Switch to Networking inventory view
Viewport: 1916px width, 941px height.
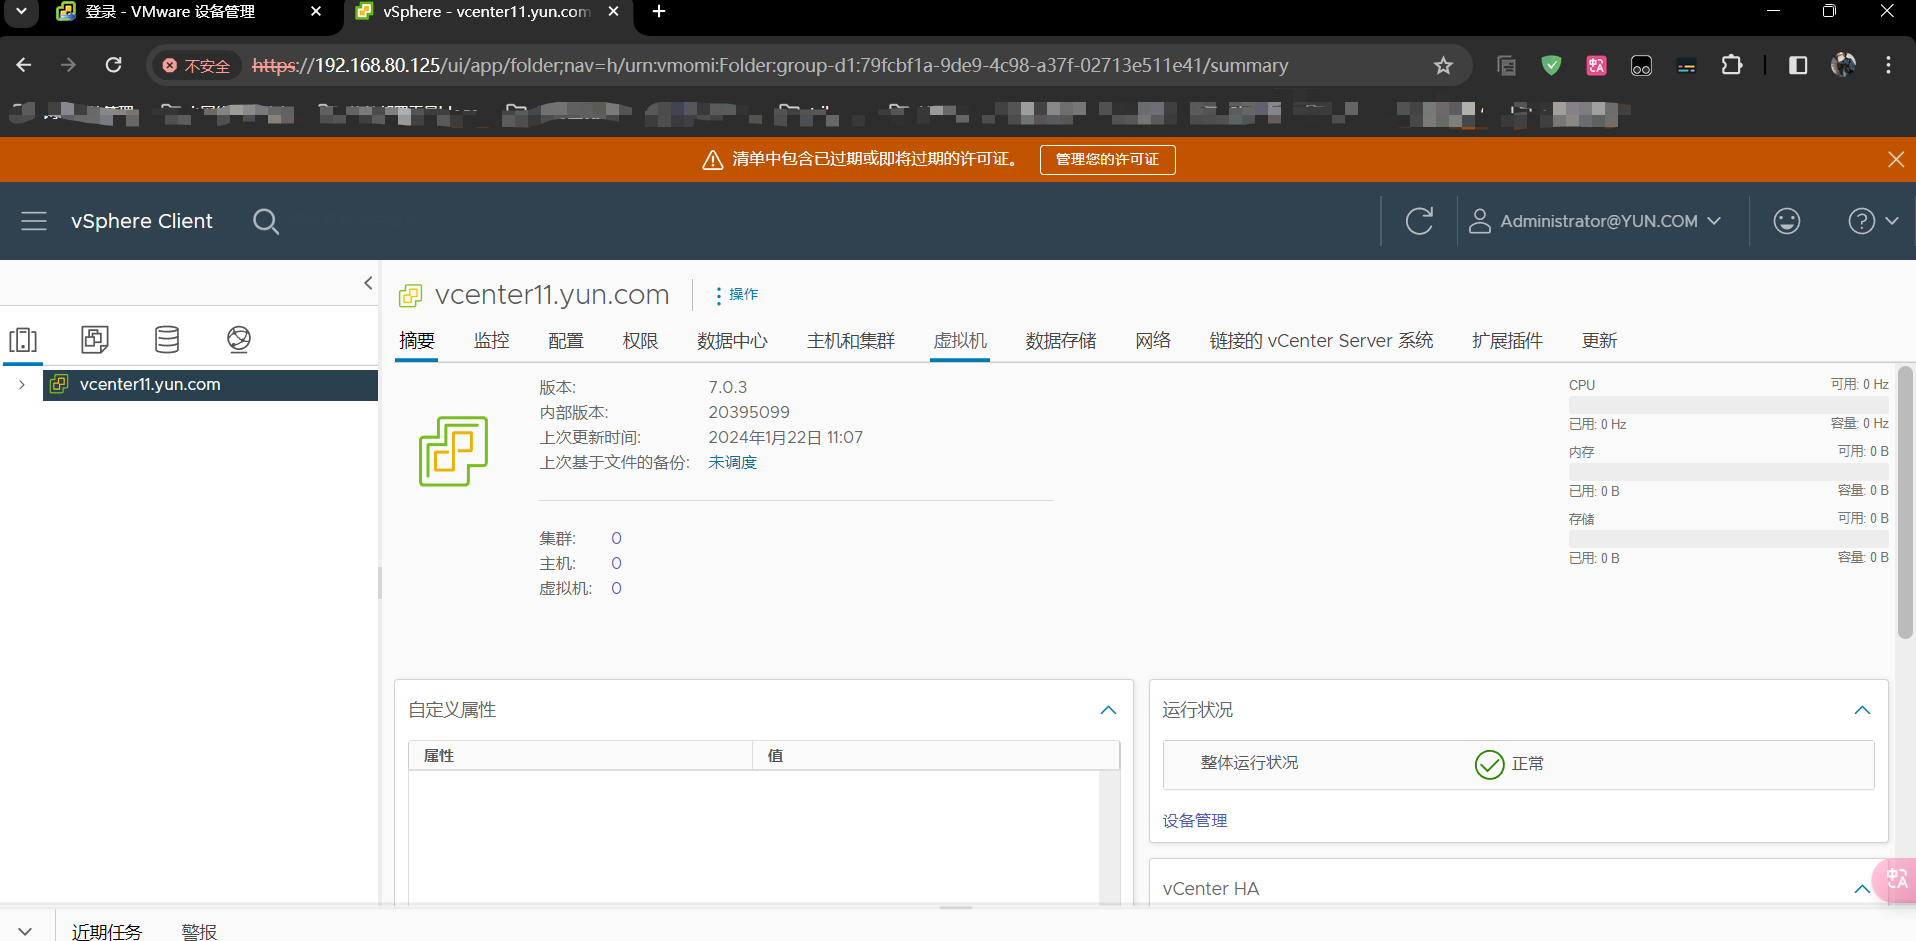pyautogui.click(x=239, y=340)
